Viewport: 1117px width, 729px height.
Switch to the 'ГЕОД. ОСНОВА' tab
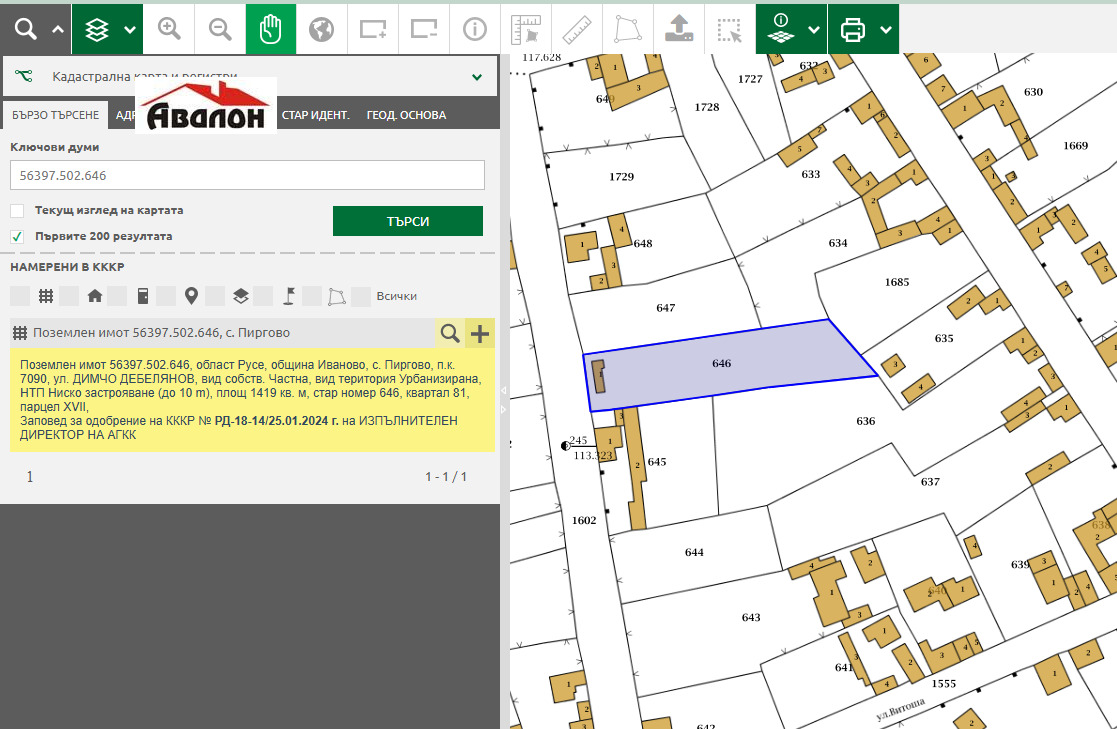[406, 115]
